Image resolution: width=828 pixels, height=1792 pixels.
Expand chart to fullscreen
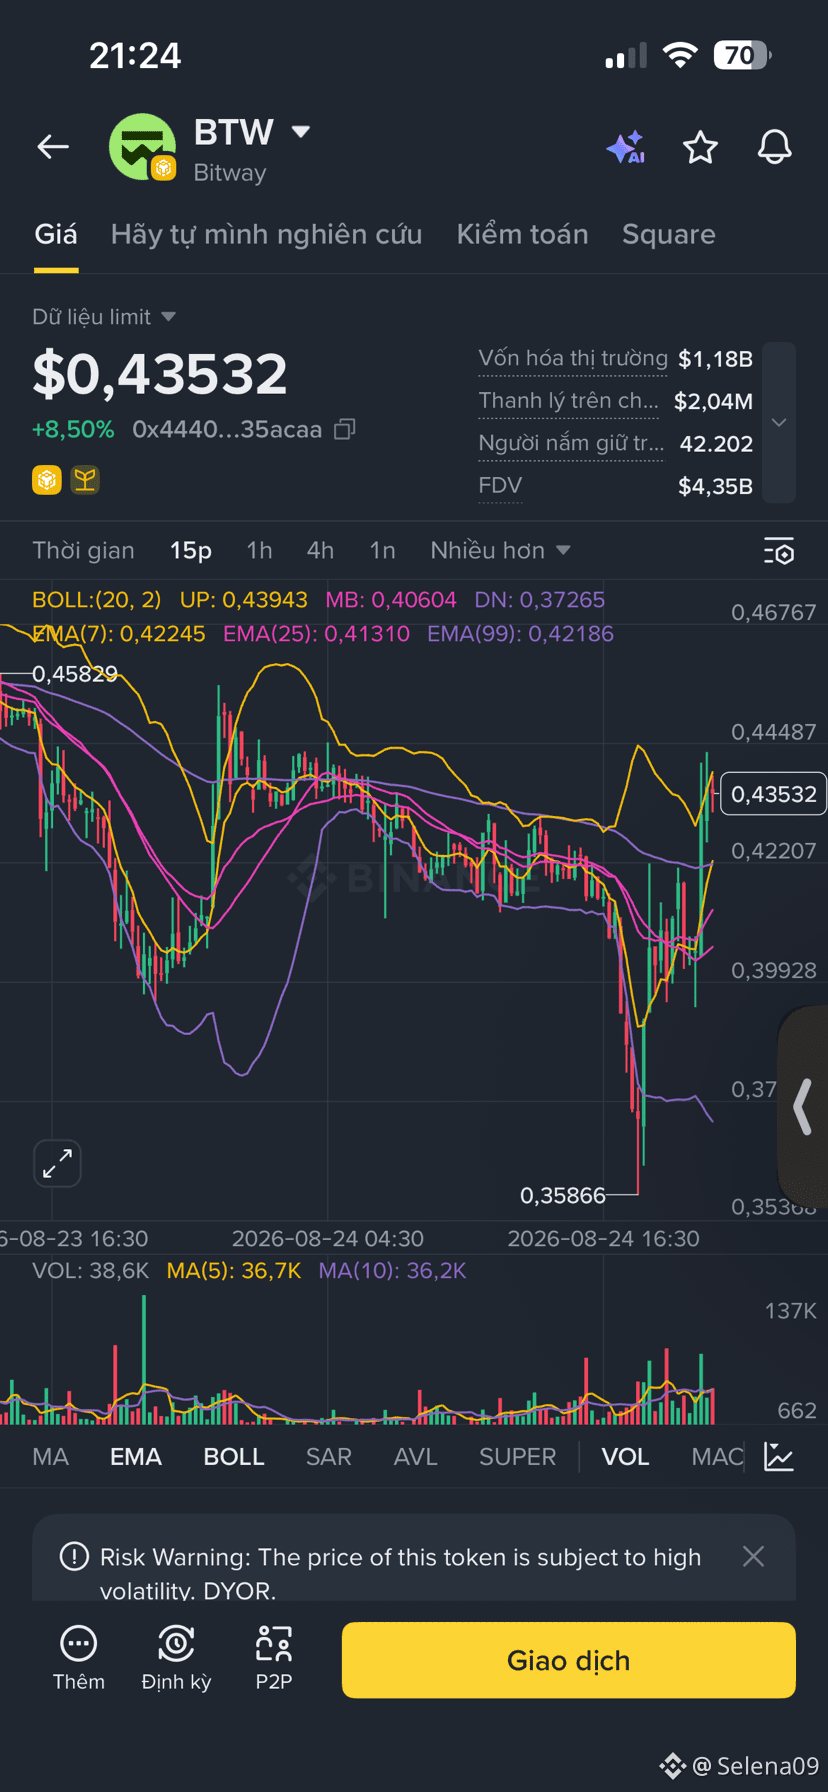pos(57,1163)
